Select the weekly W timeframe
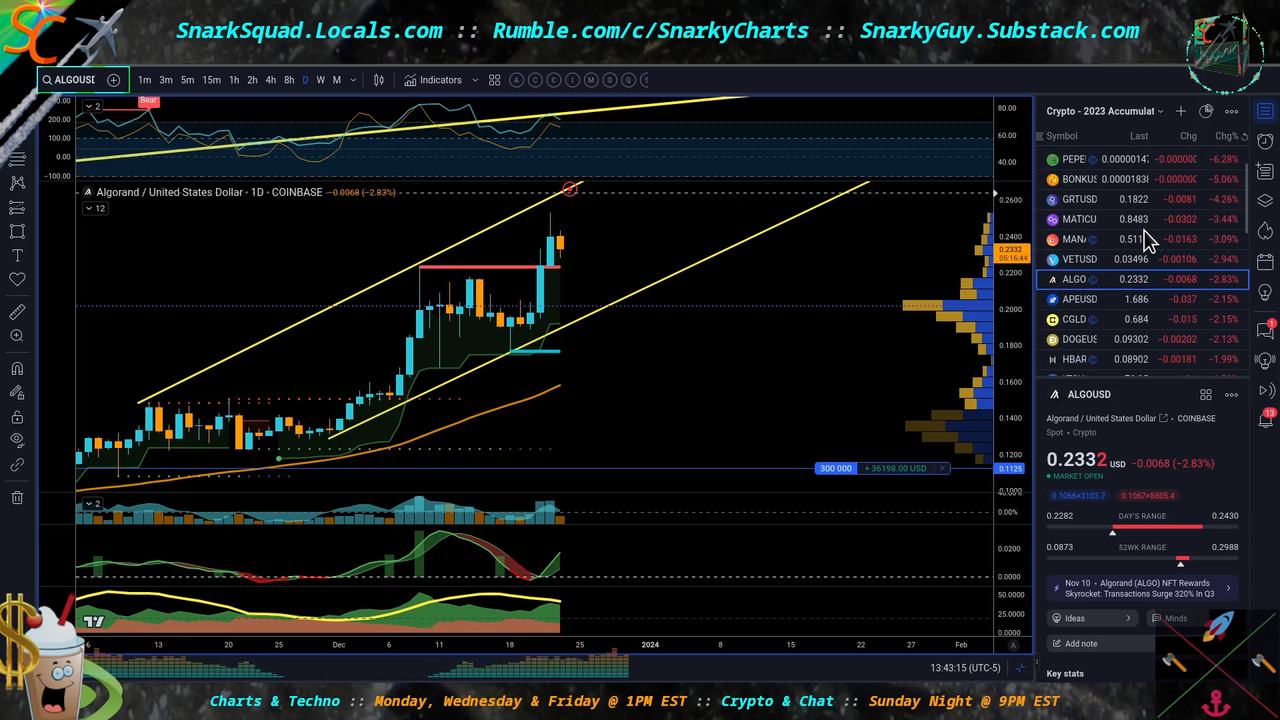This screenshot has height=720, width=1280. click(320, 80)
